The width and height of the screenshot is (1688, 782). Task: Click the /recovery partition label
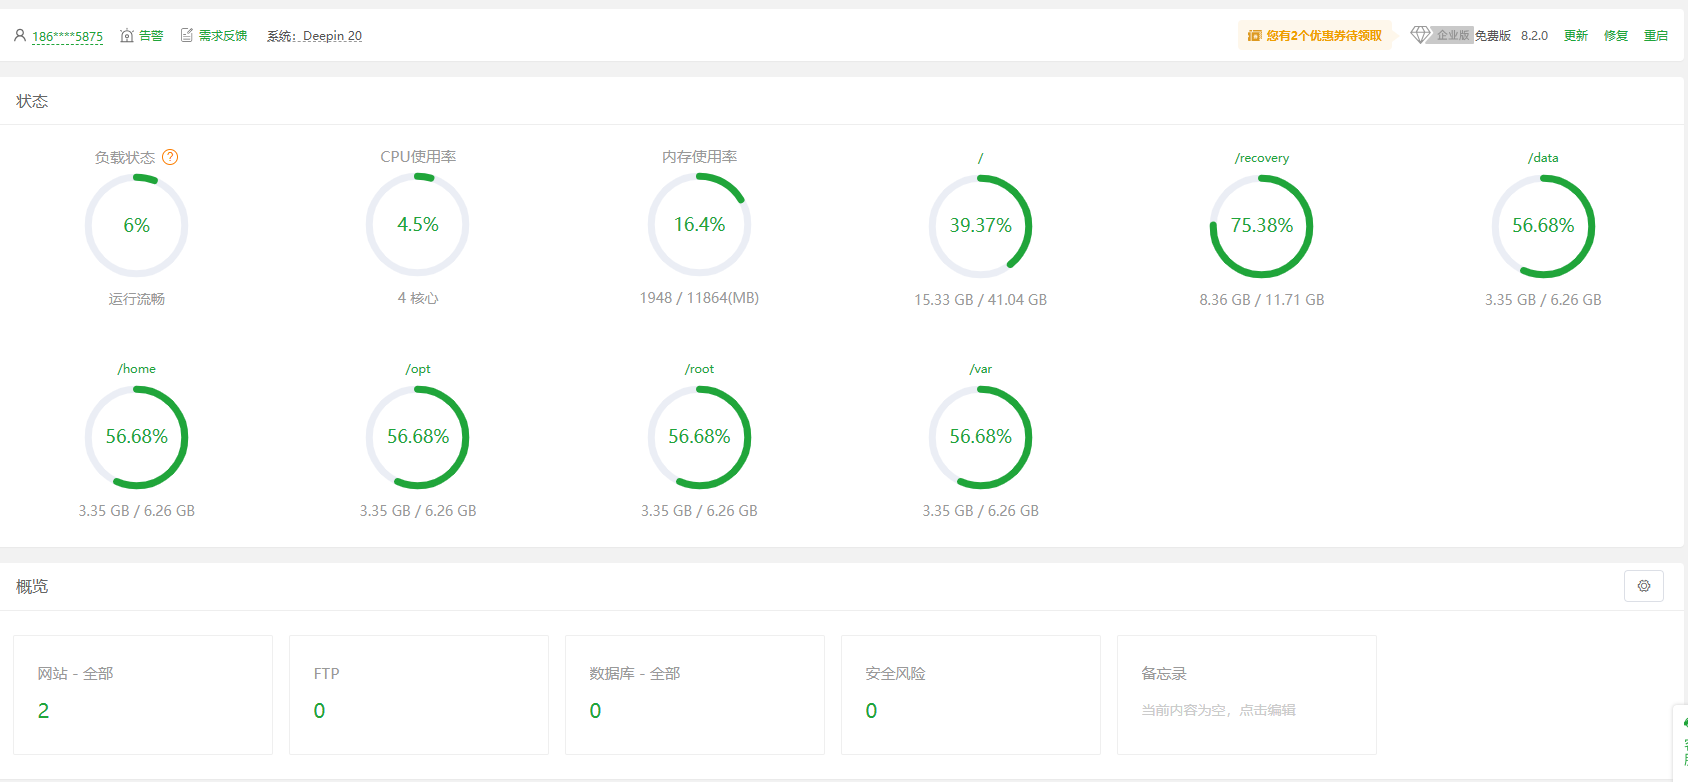tap(1262, 158)
